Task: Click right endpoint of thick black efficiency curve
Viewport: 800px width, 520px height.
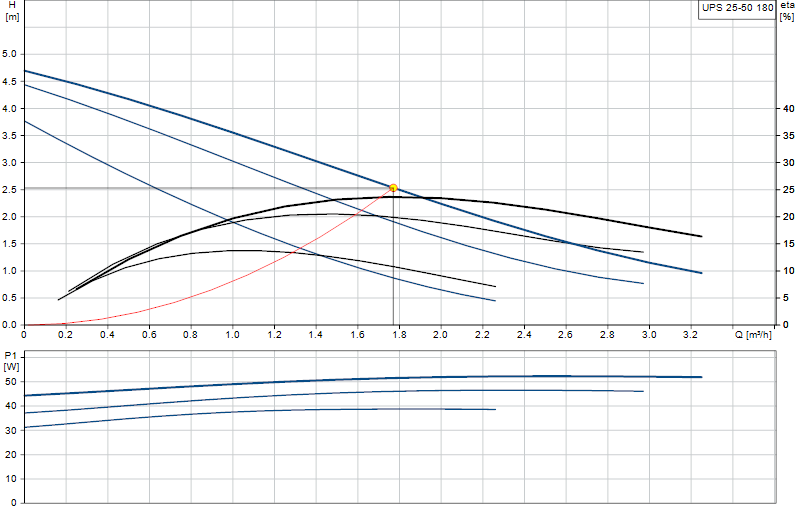Action: pyautogui.click(x=702, y=236)
